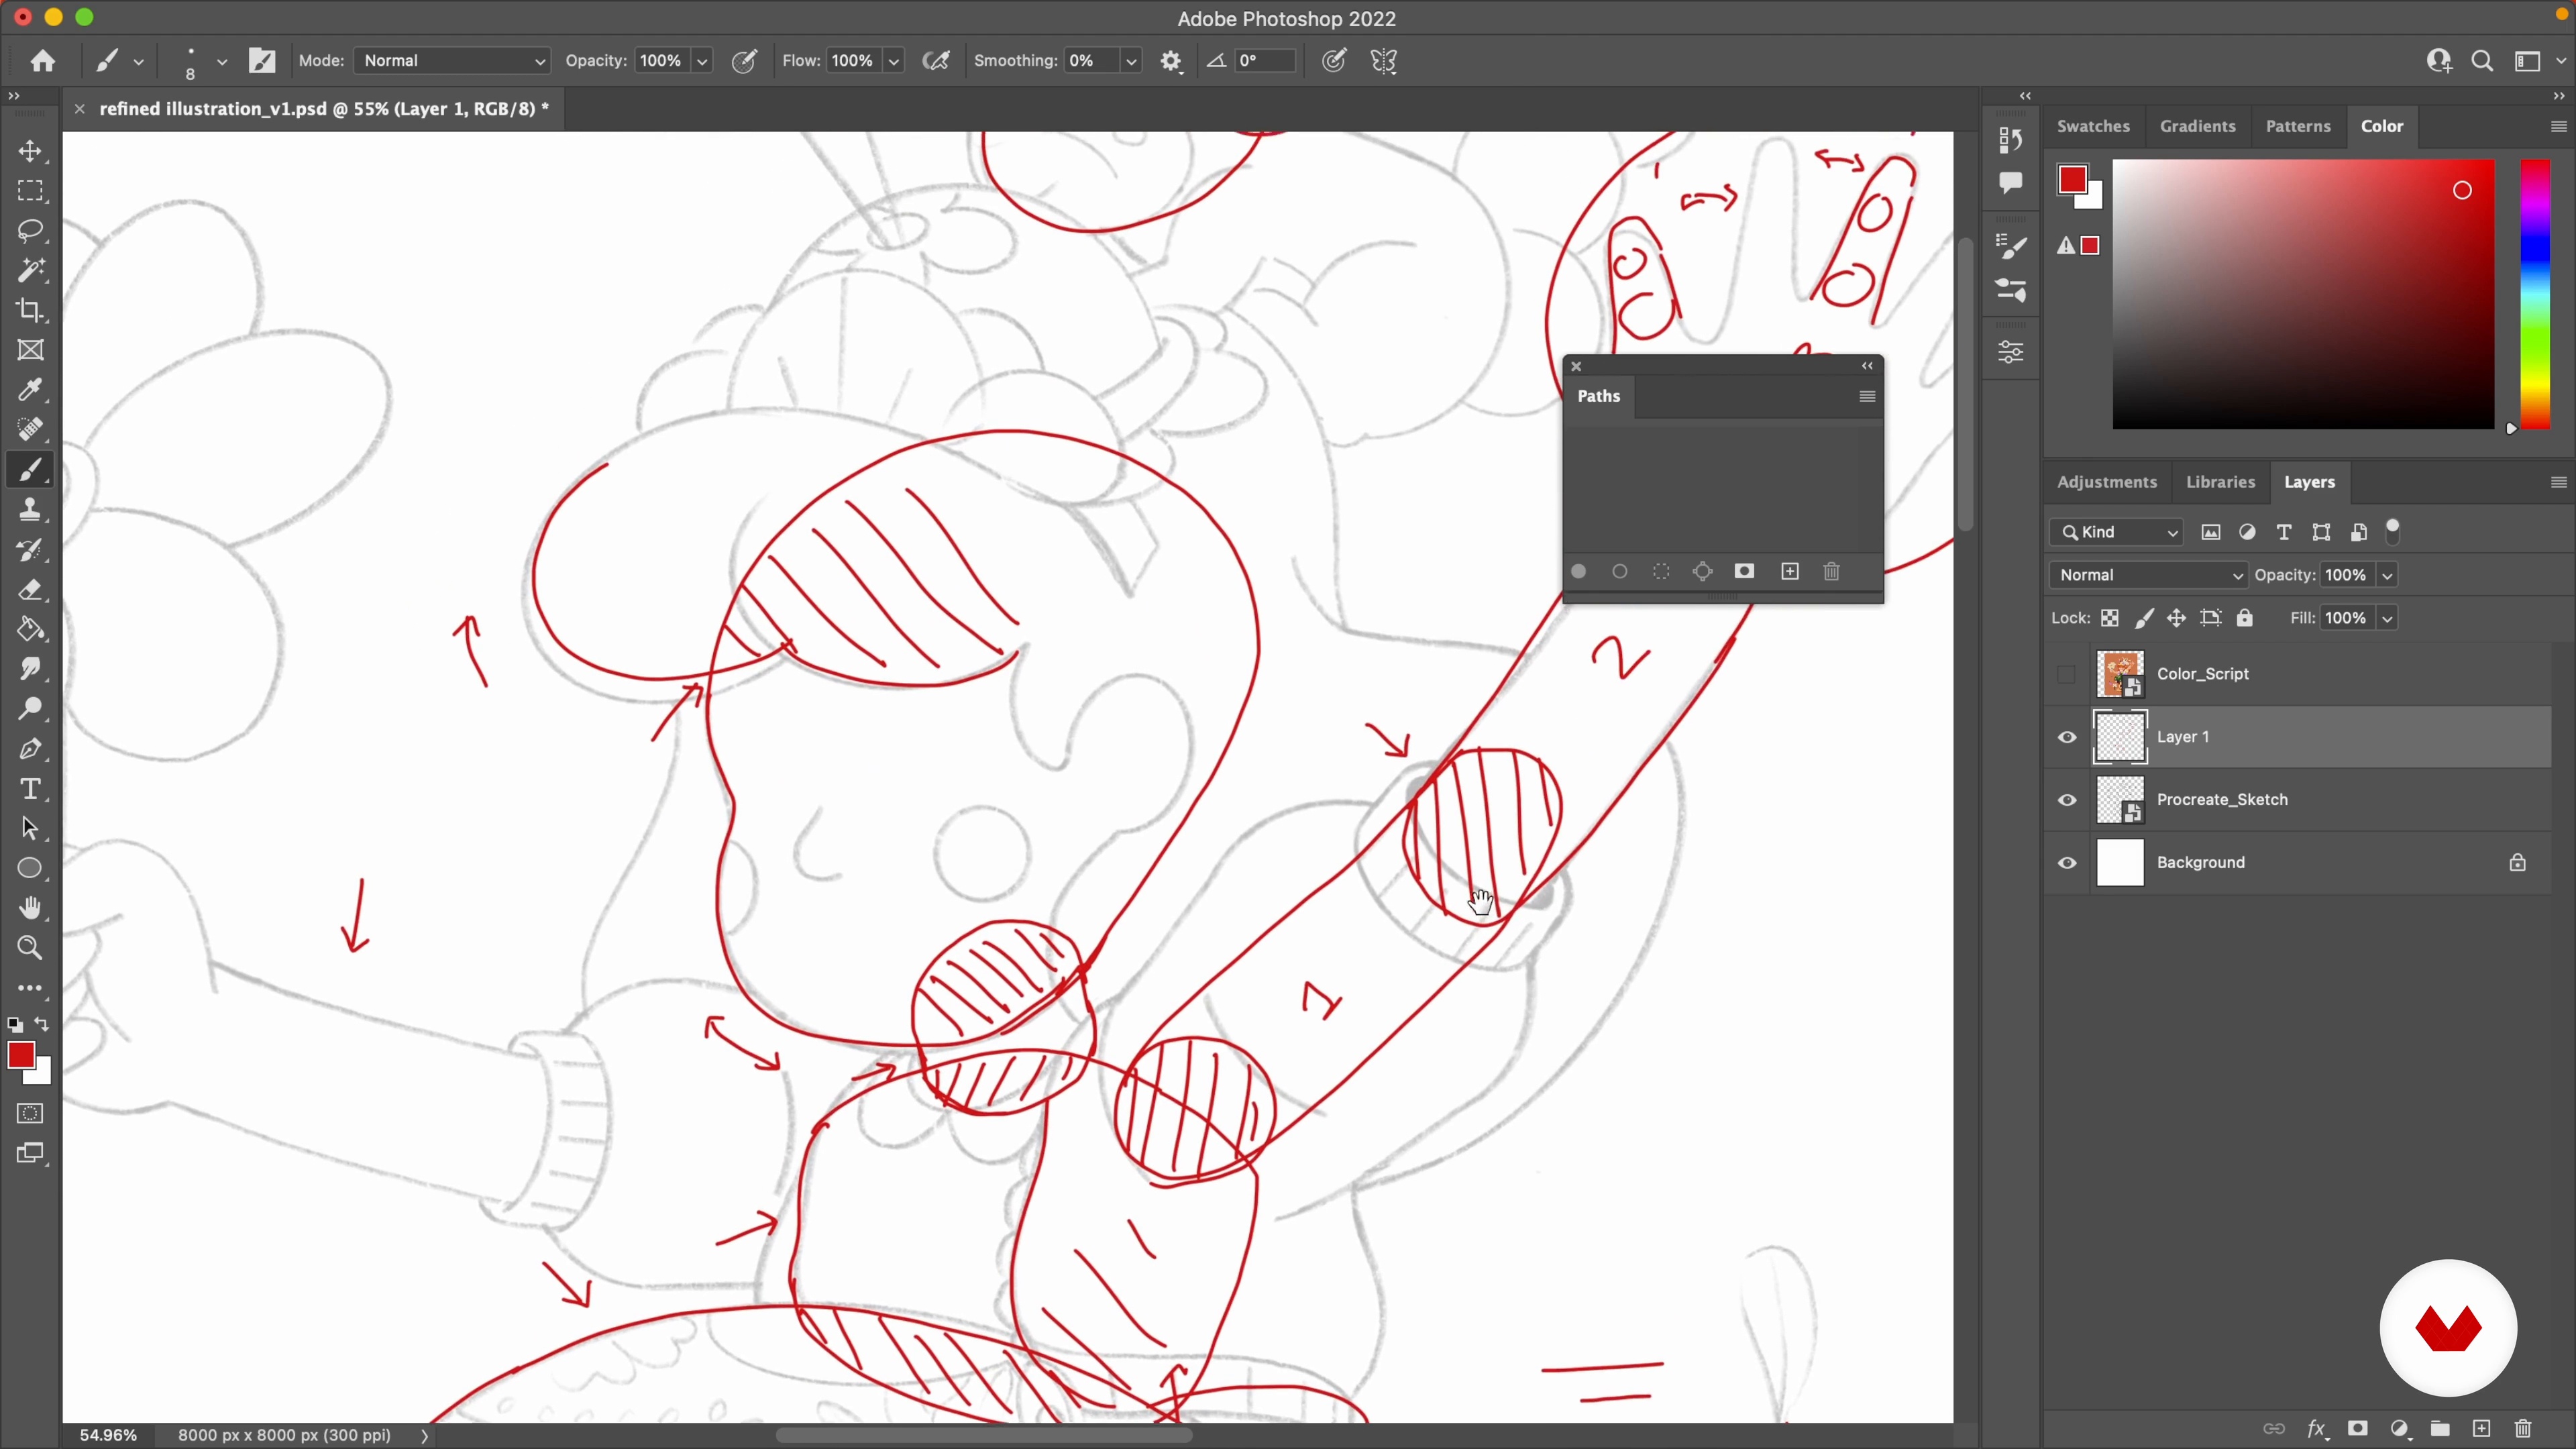Select the Frame tool

click(30, 351)
